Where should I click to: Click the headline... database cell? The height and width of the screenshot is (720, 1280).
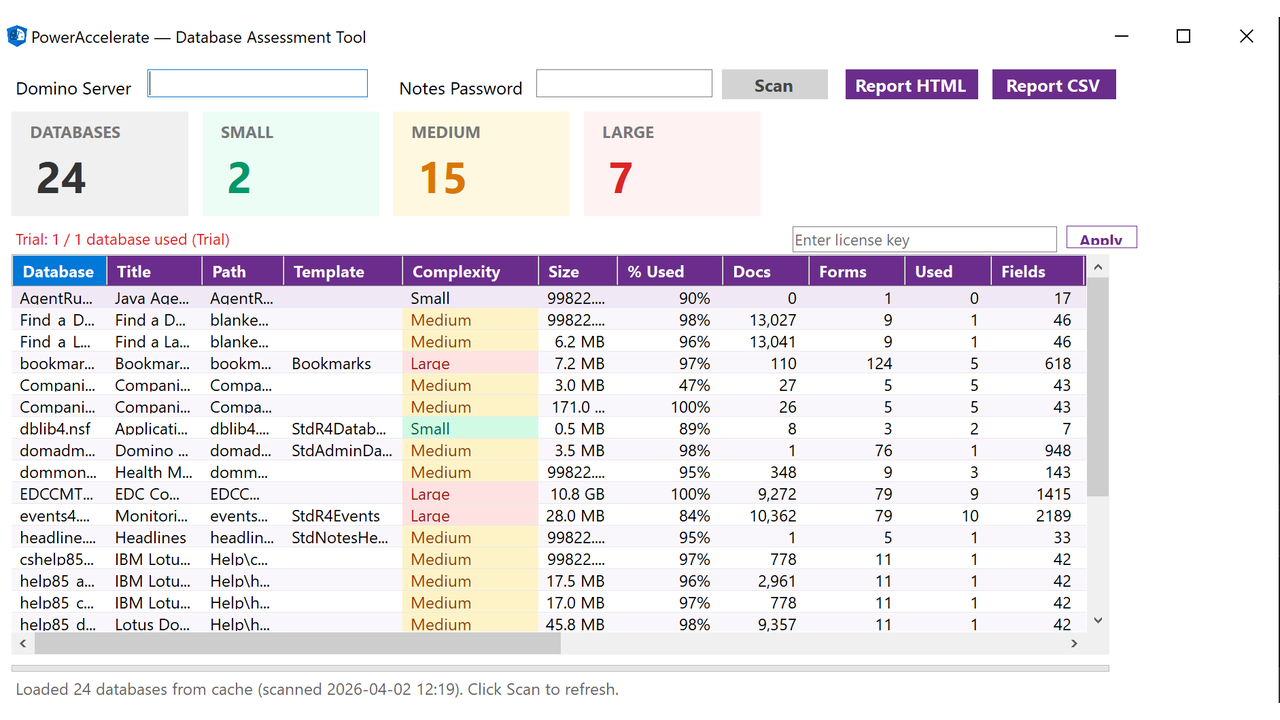click(x=58, y=537)
